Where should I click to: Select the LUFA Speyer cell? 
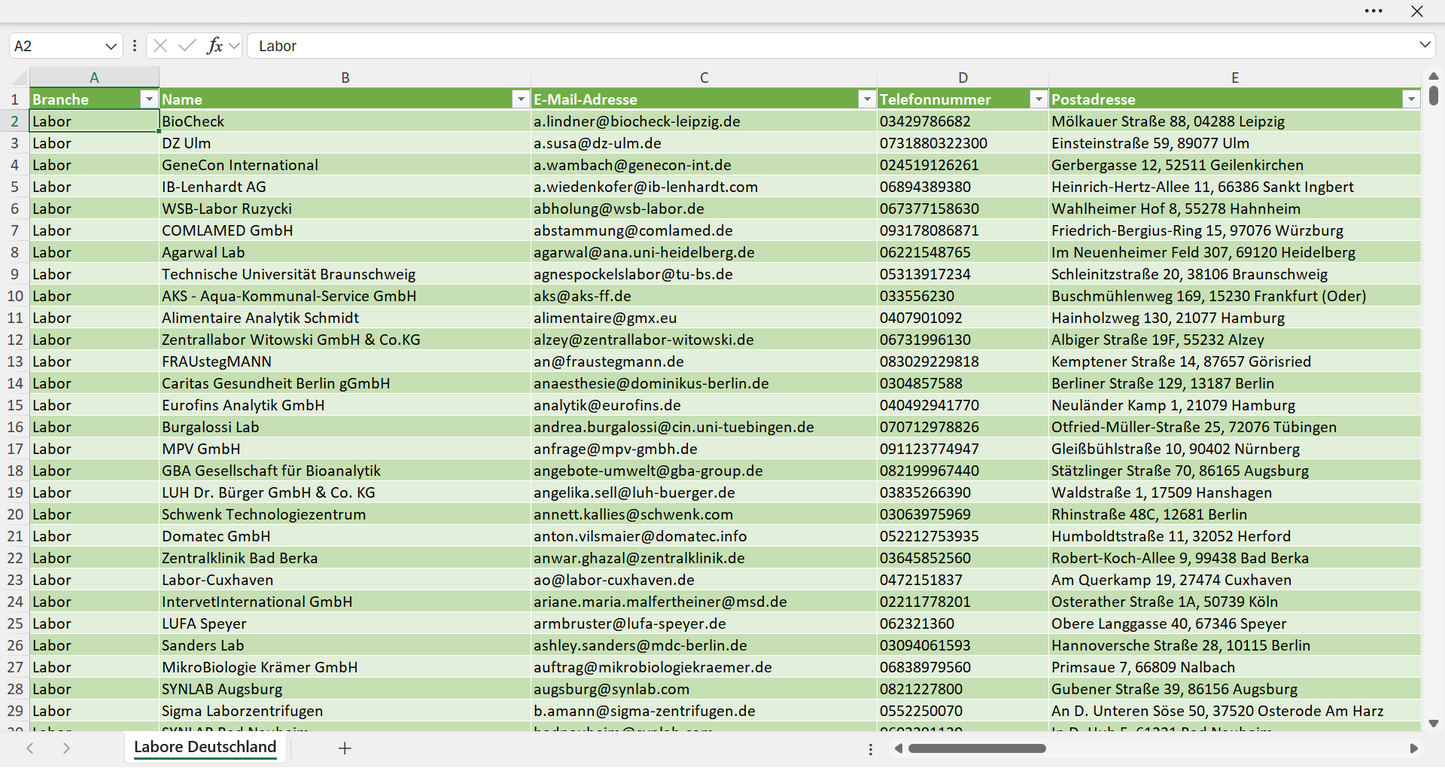[x=345, y=624]
